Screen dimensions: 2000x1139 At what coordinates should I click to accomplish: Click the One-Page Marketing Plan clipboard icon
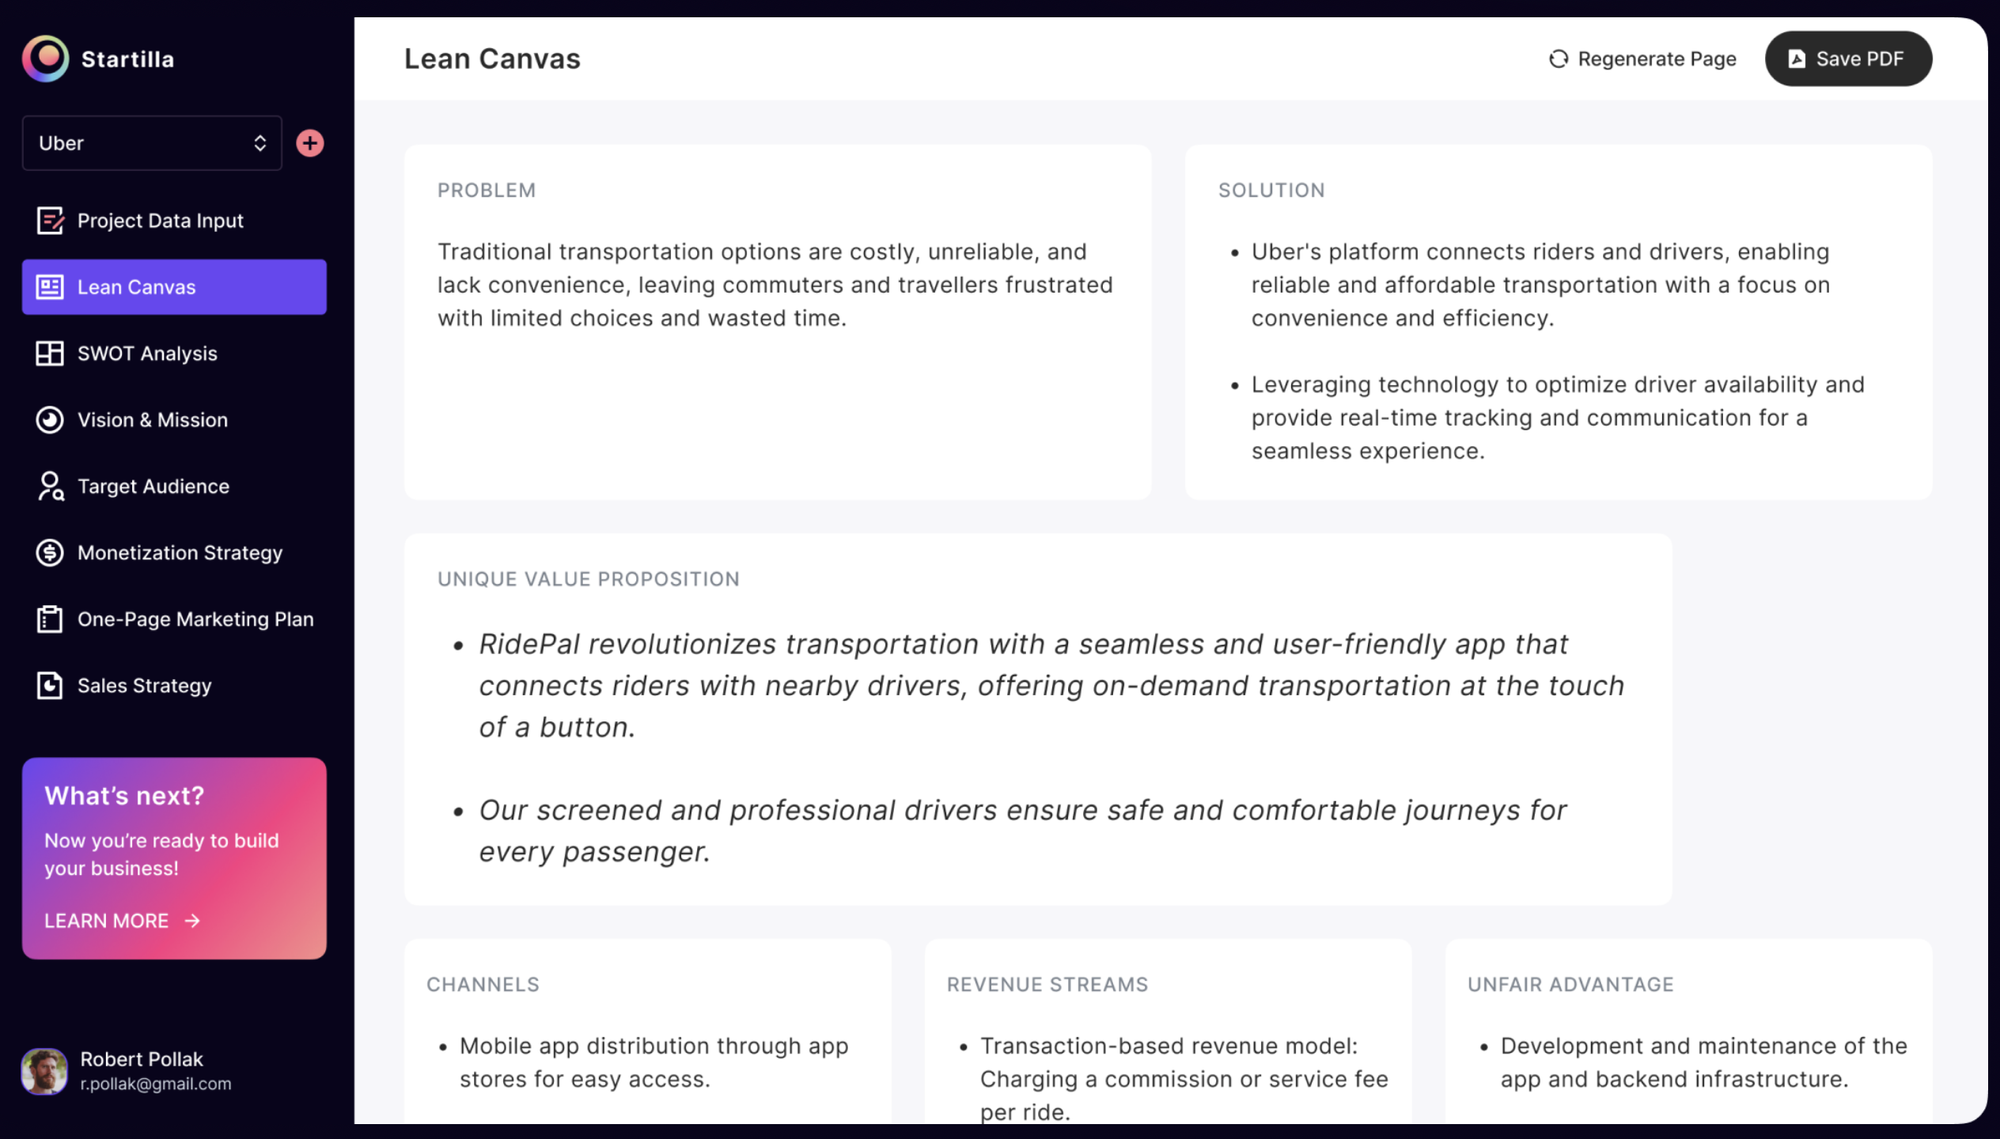tap(50, 620)
